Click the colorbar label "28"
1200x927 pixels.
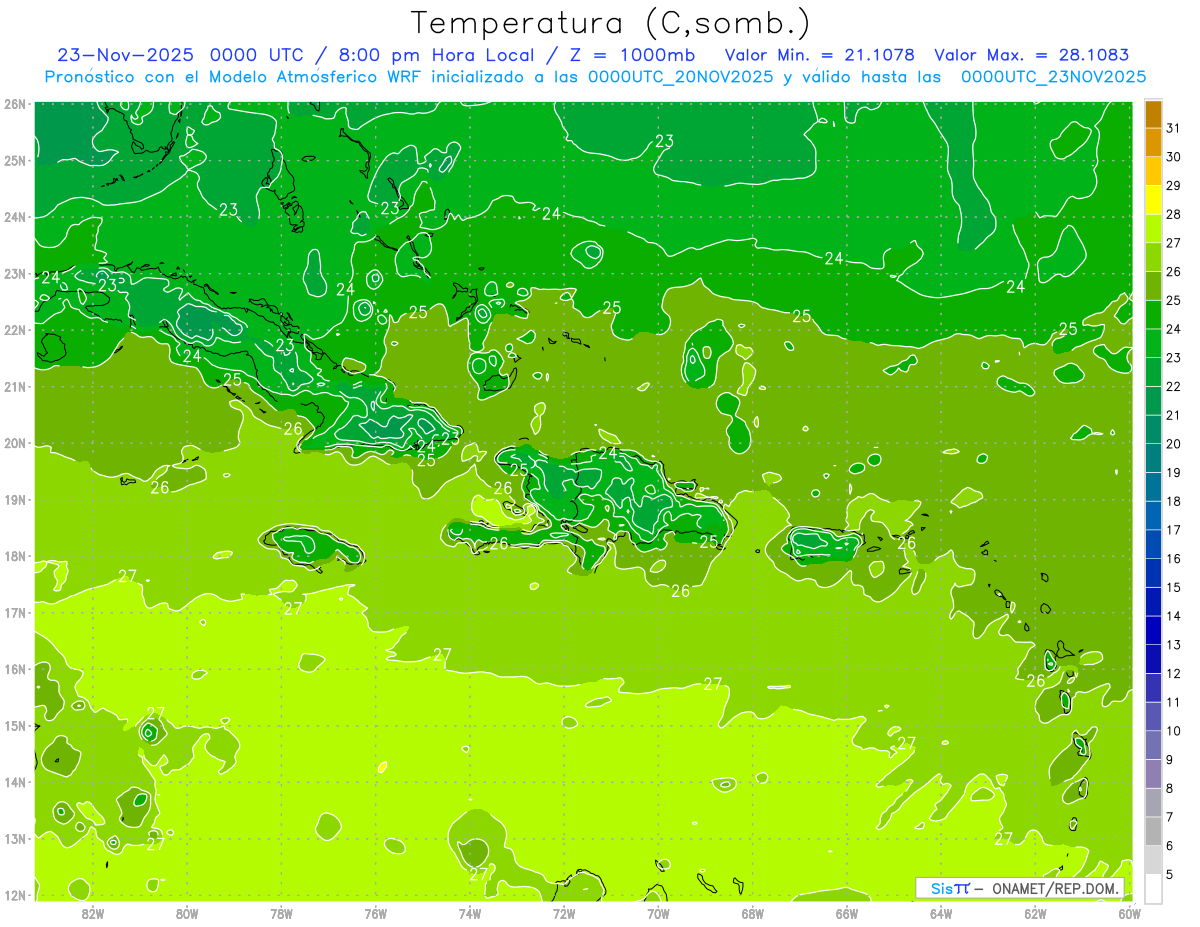pos(1174,214)
